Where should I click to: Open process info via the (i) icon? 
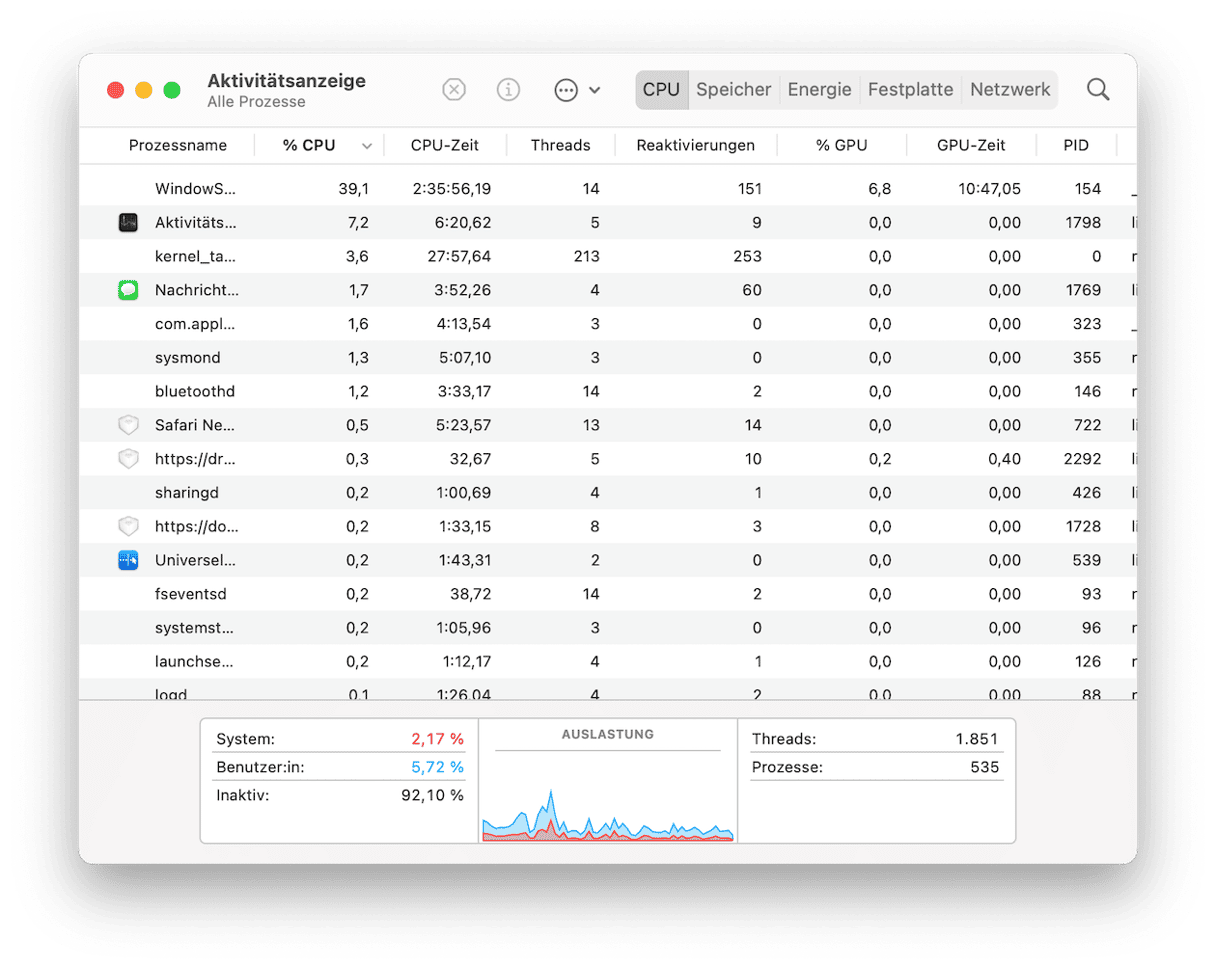coord(509,90)
